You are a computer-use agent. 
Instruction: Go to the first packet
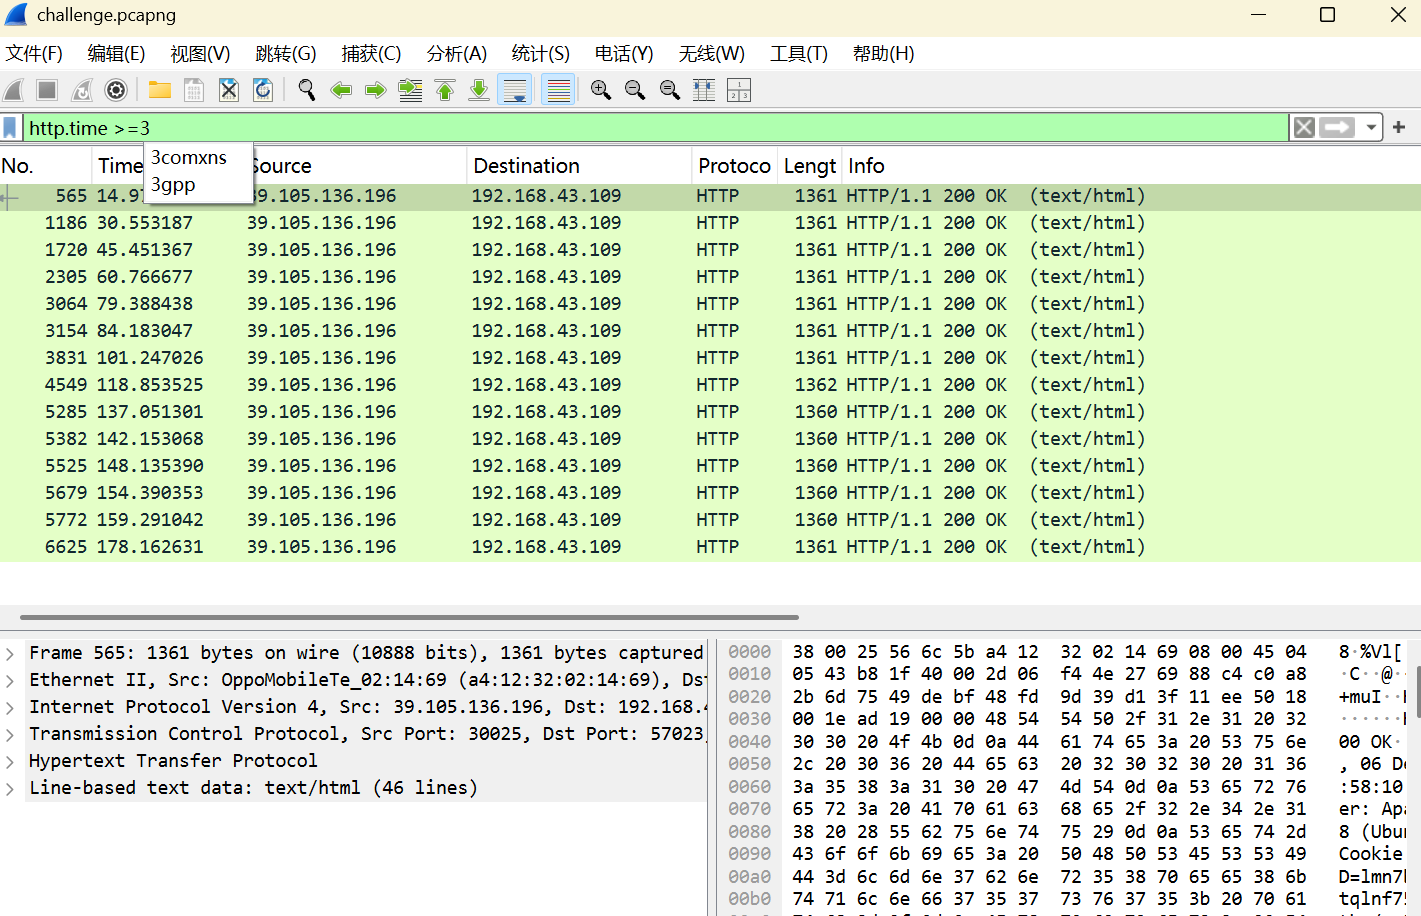tap(445, 90)
